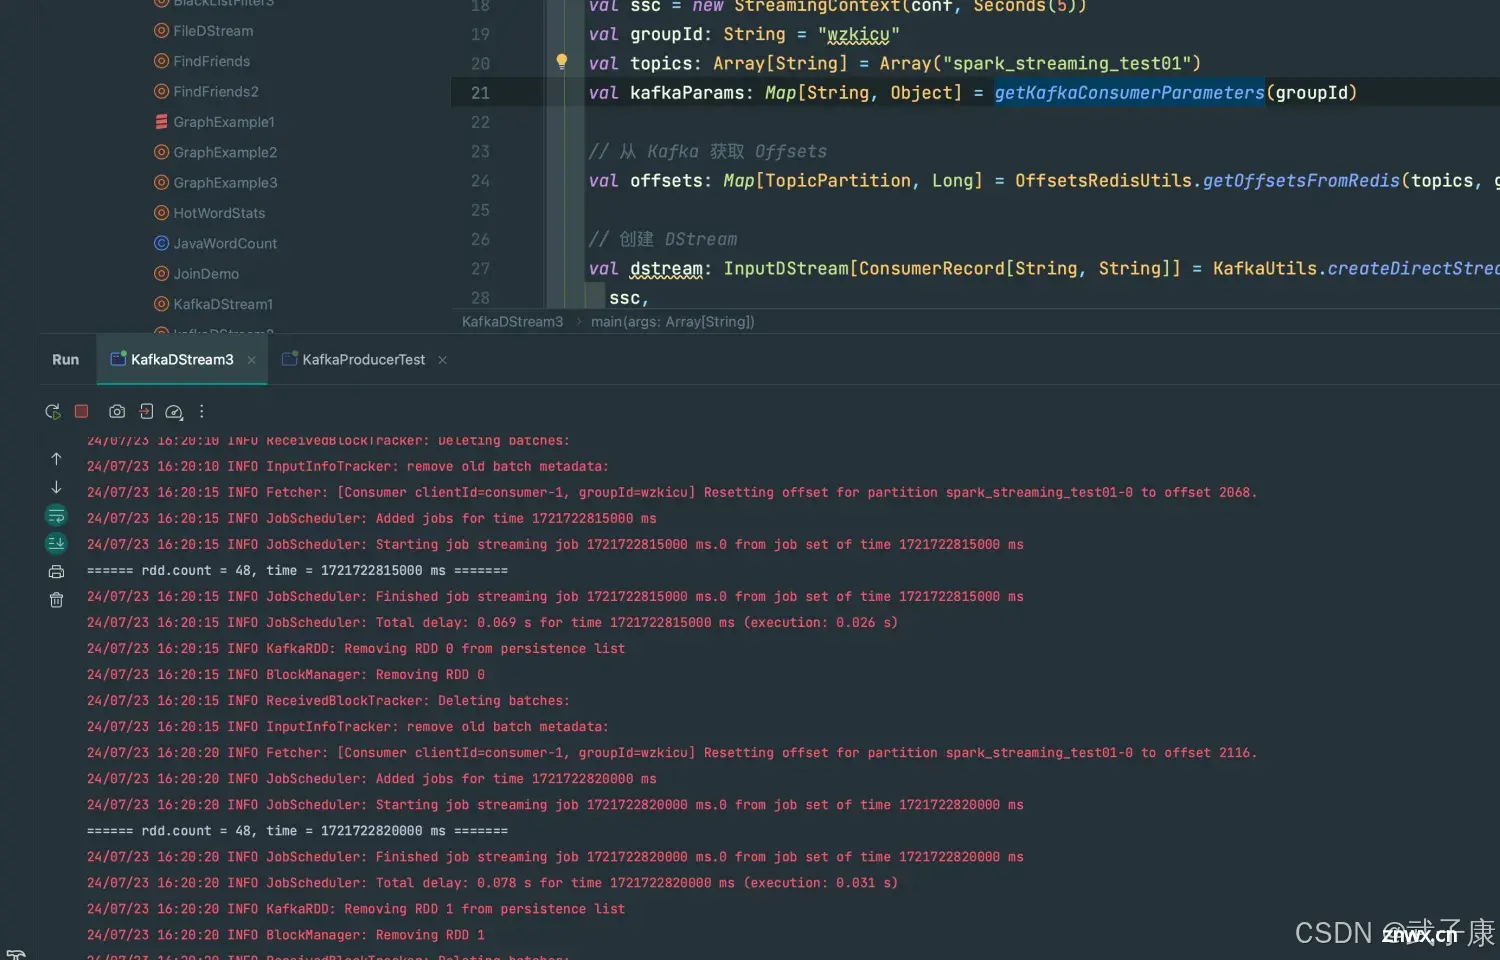Open the run toolbar more options menu
The width and height of the screenshot is (1500, 960).
point(202,411)
